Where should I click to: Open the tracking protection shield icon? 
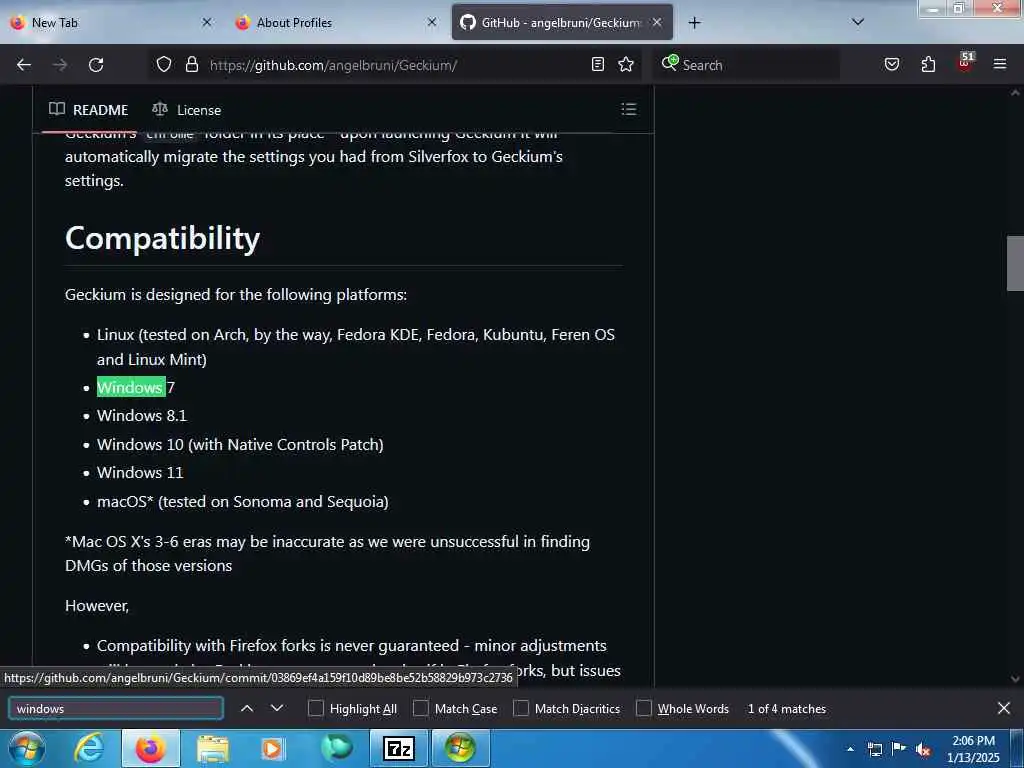pyautogui.click(x=164, y=65)
